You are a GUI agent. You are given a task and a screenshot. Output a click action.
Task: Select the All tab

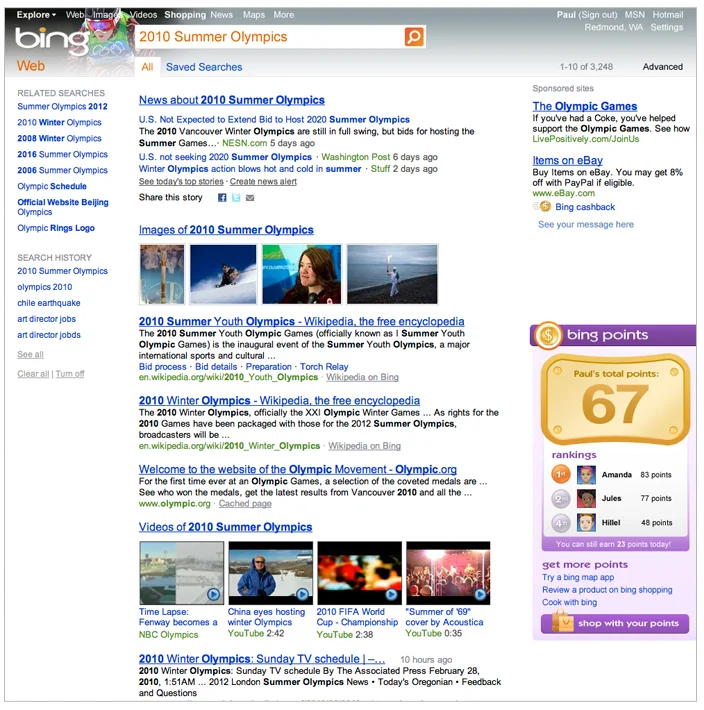click(x=147, y=67)
